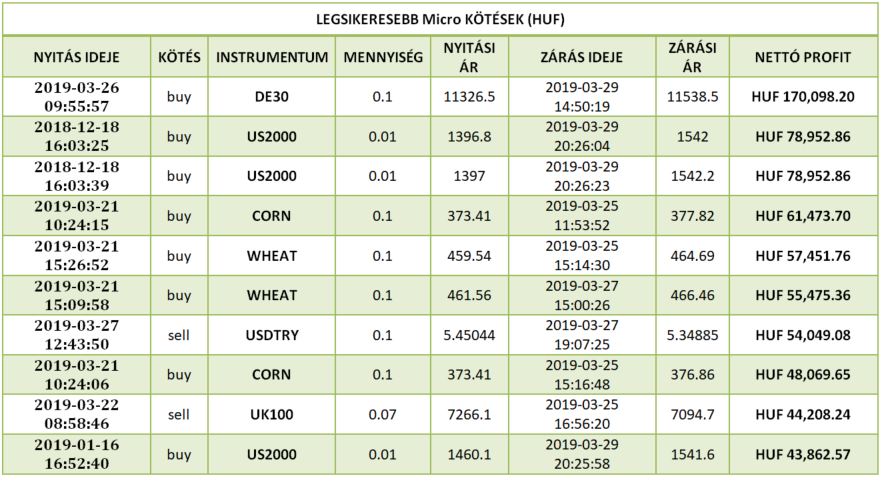Click closing time 2019-03-27 19:07:25
Viewport: 883px width, 481px height.
coord(585,335)
